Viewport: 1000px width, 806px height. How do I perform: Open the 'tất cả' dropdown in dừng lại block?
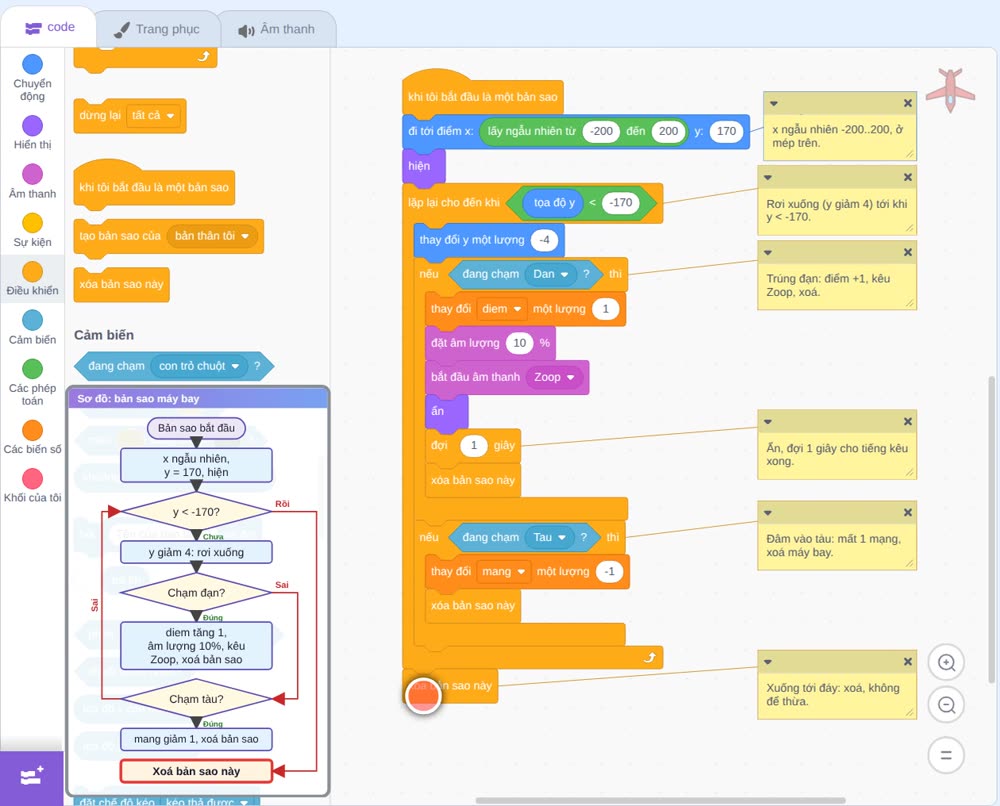pos(153,116)
